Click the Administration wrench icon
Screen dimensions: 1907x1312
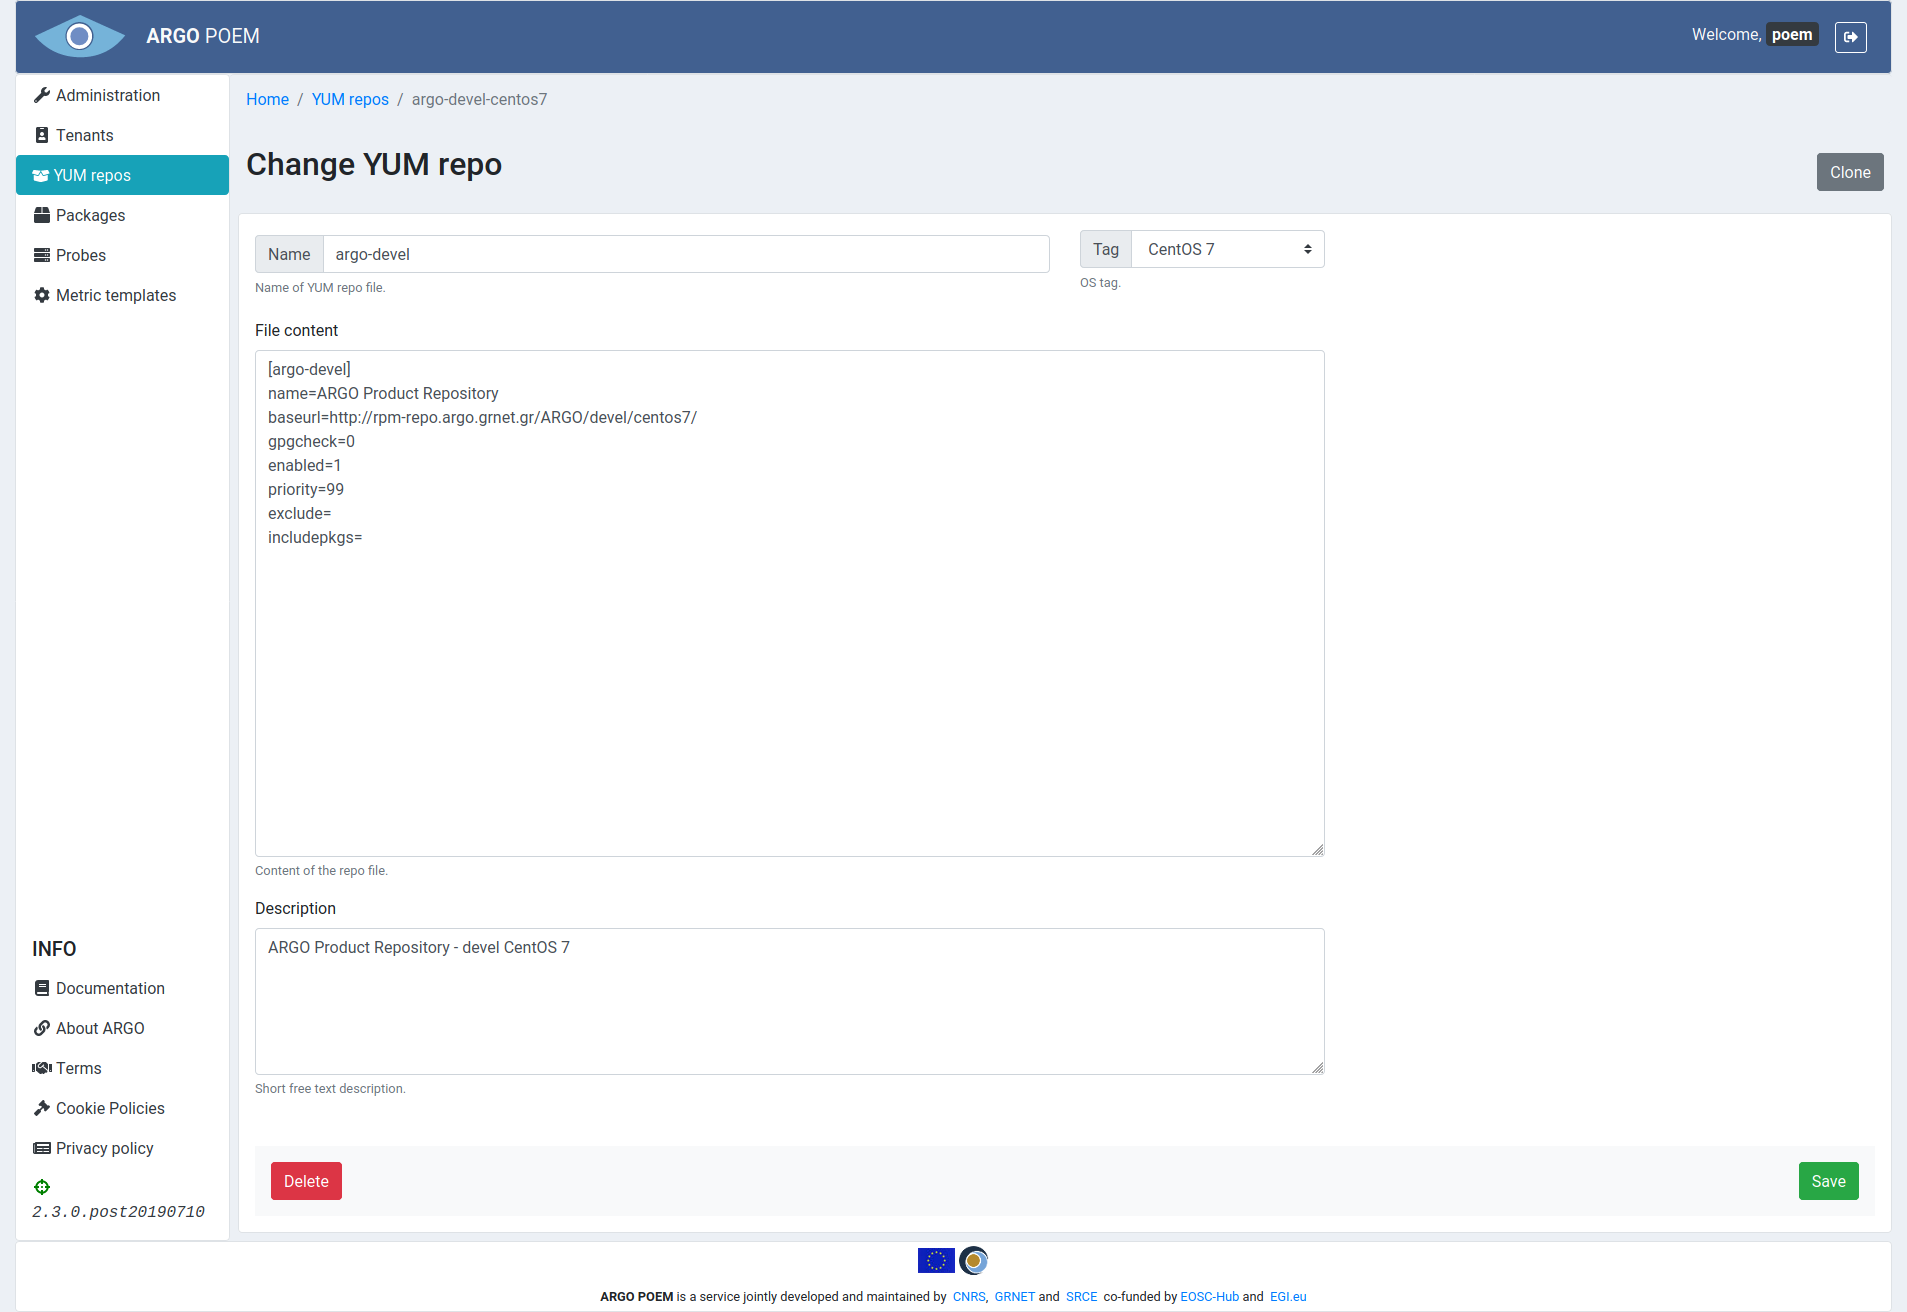click(x=42, y=95)
